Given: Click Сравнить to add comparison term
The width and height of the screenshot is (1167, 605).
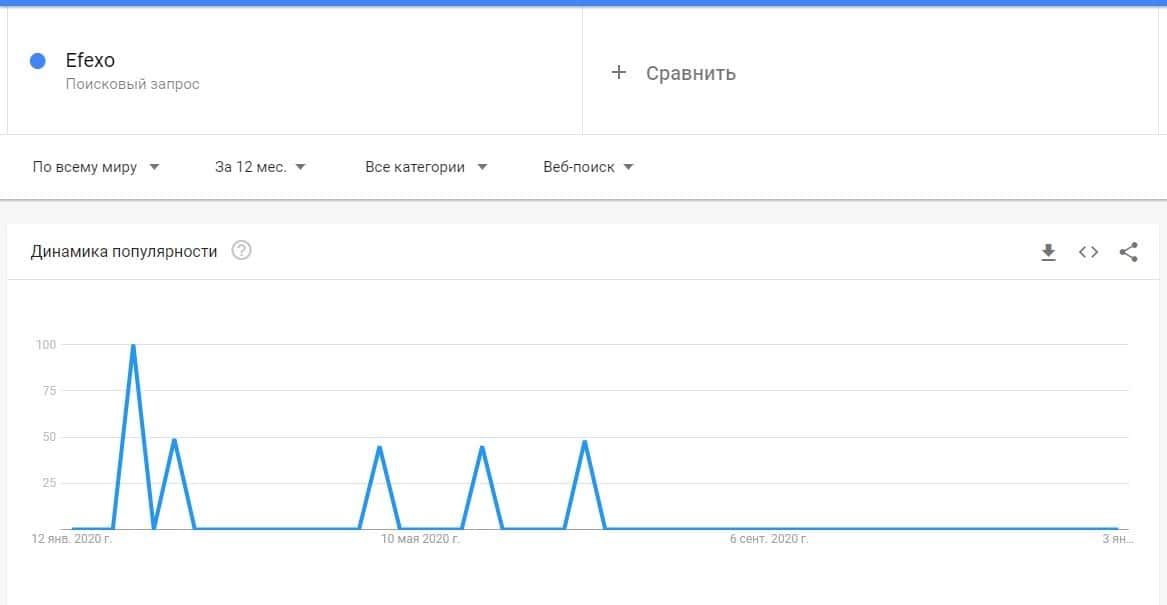Looking at the screenshot, I should click(x=690, y=73).
